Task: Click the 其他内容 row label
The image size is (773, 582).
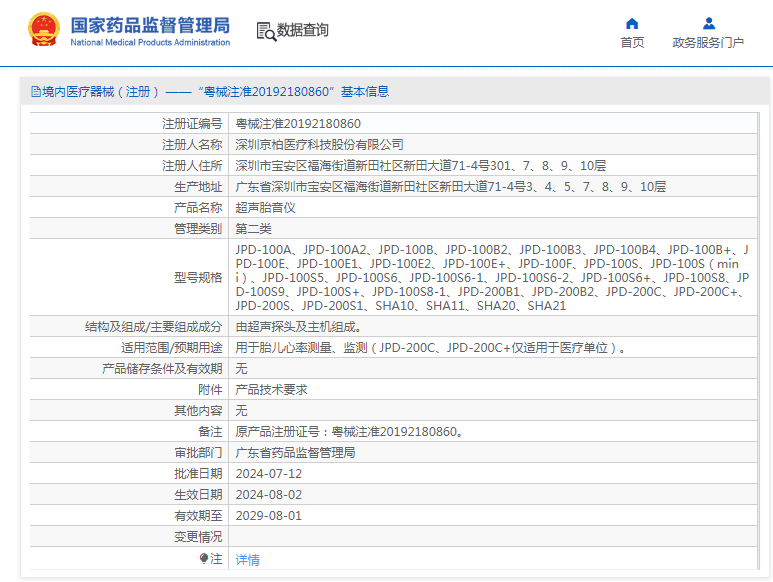Action: (198, 411)
